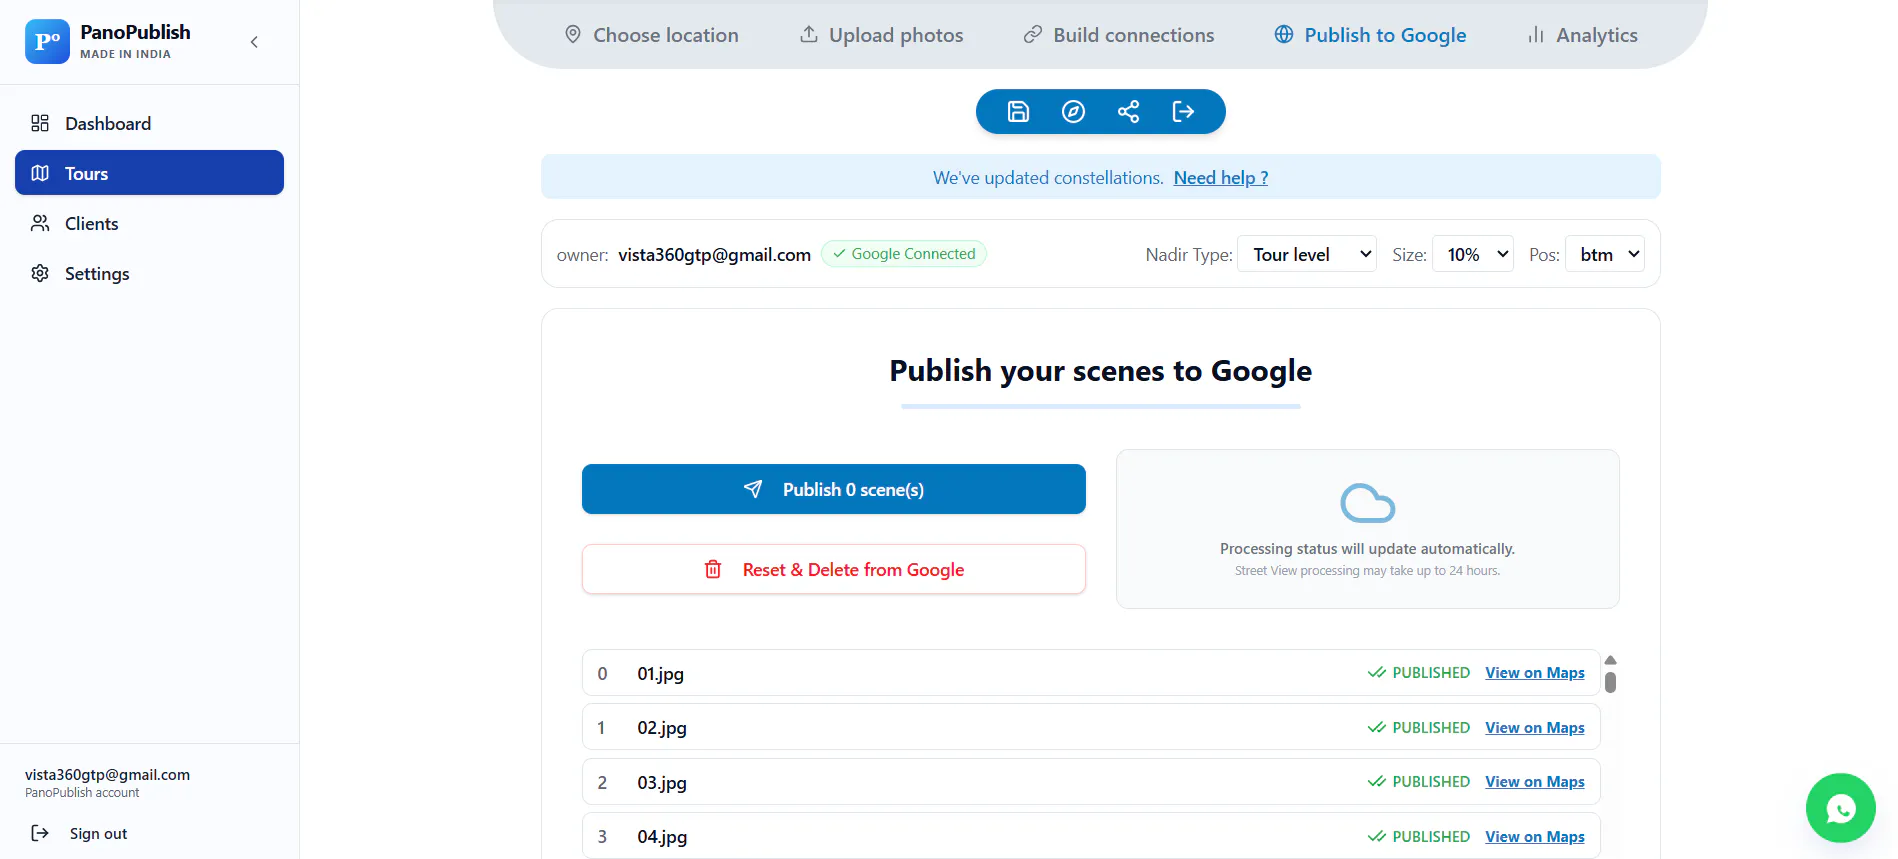
Task: Click the Google Connected badge
Action: 904,254
